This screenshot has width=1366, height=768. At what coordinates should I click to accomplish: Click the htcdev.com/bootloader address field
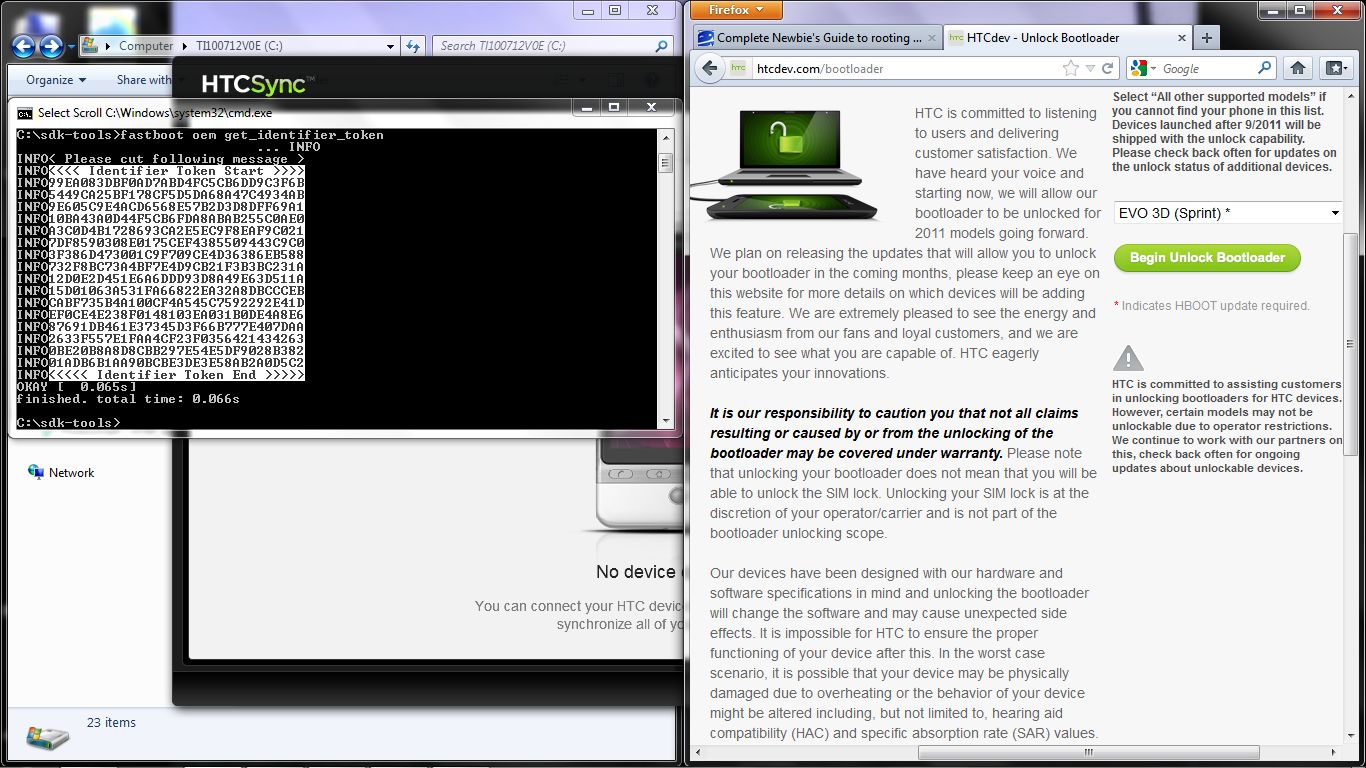(x=900, y=68)
